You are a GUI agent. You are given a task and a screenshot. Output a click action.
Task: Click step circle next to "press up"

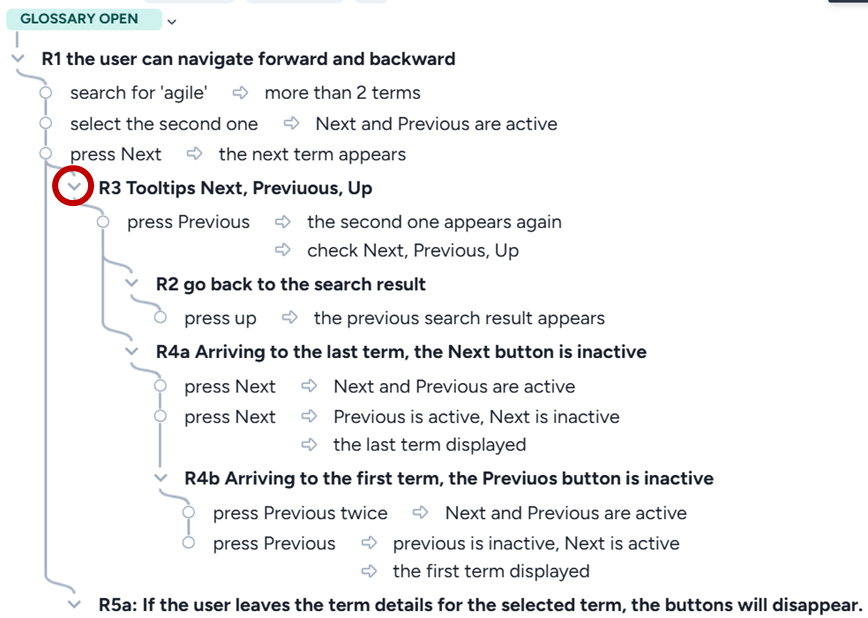[160, 318]
